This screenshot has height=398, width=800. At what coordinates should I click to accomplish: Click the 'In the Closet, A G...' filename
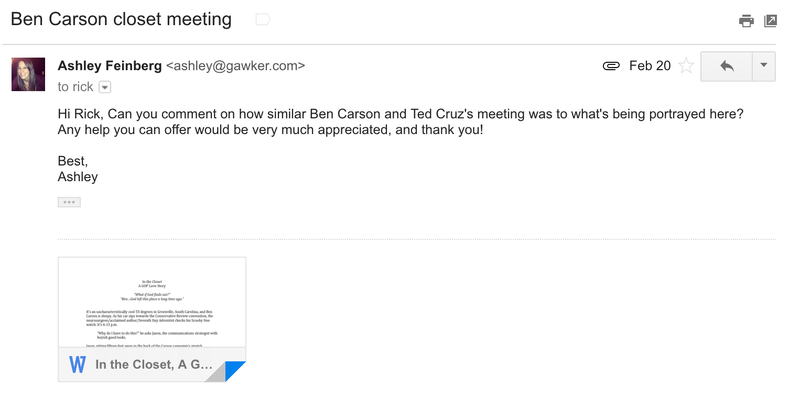pyautogui.click(x=154, y=365)
